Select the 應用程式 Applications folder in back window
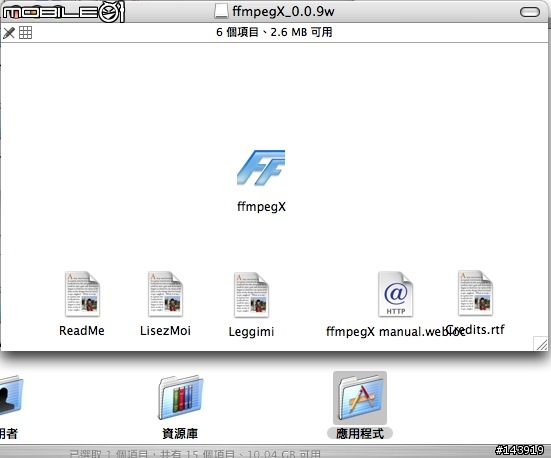This screenshot has height=458, width=551. click(x=360, y=398)
